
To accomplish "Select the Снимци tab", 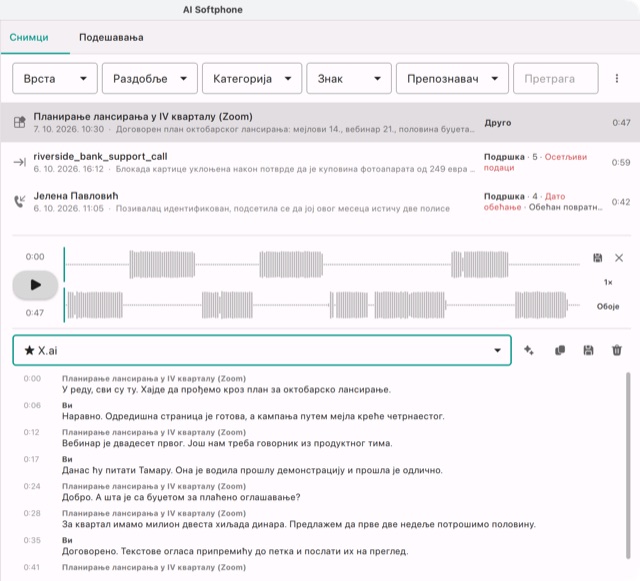I will point(29,38).
